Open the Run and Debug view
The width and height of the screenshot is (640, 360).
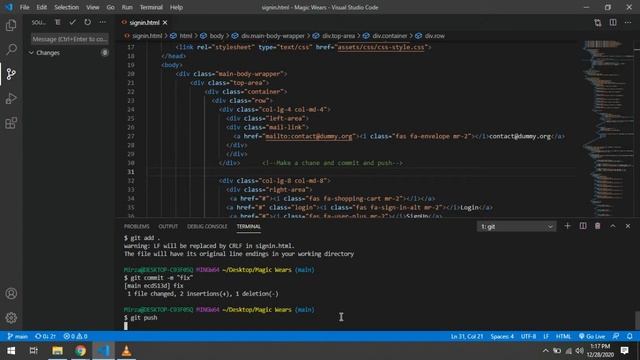11,98
